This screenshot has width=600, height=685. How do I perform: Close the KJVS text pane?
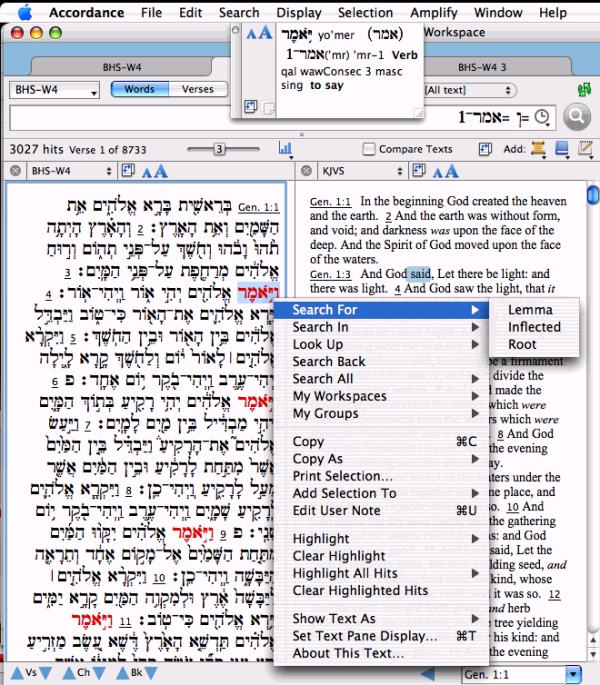pos(306,170)
